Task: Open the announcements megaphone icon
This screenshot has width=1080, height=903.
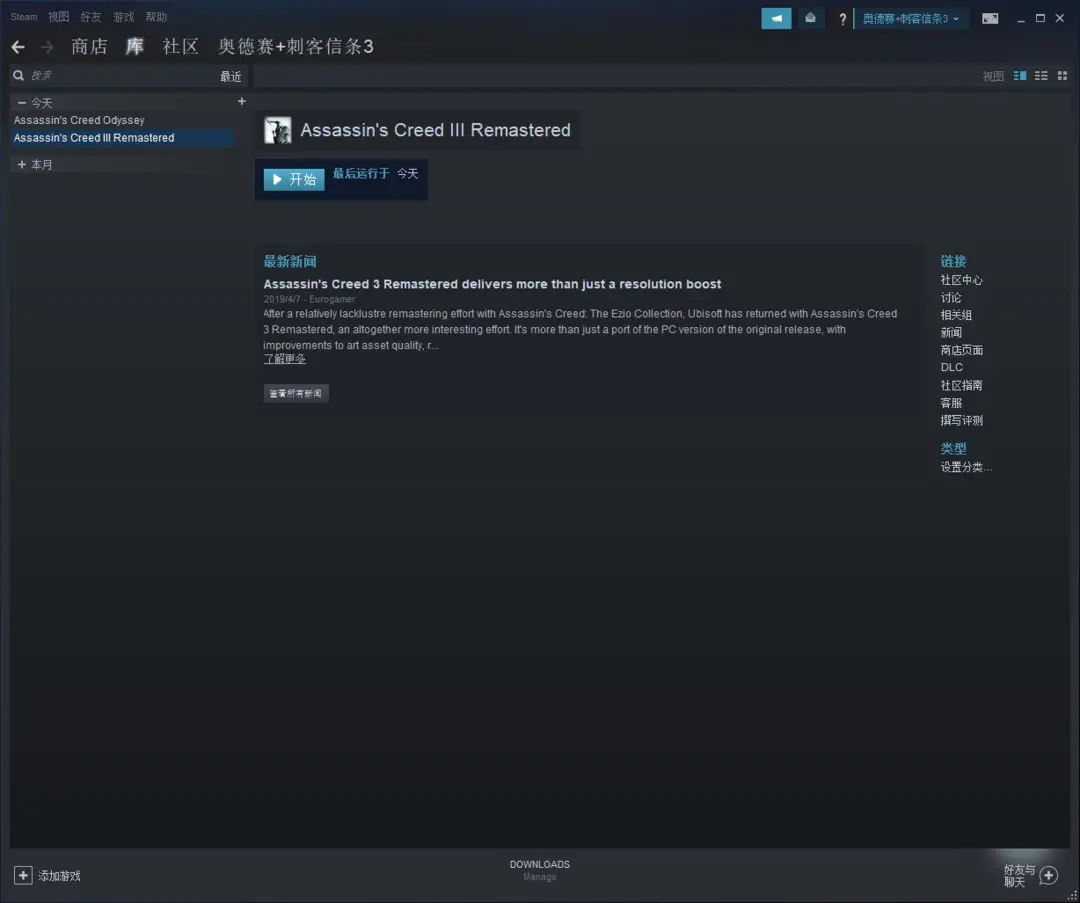Action: tap(776, 19)
